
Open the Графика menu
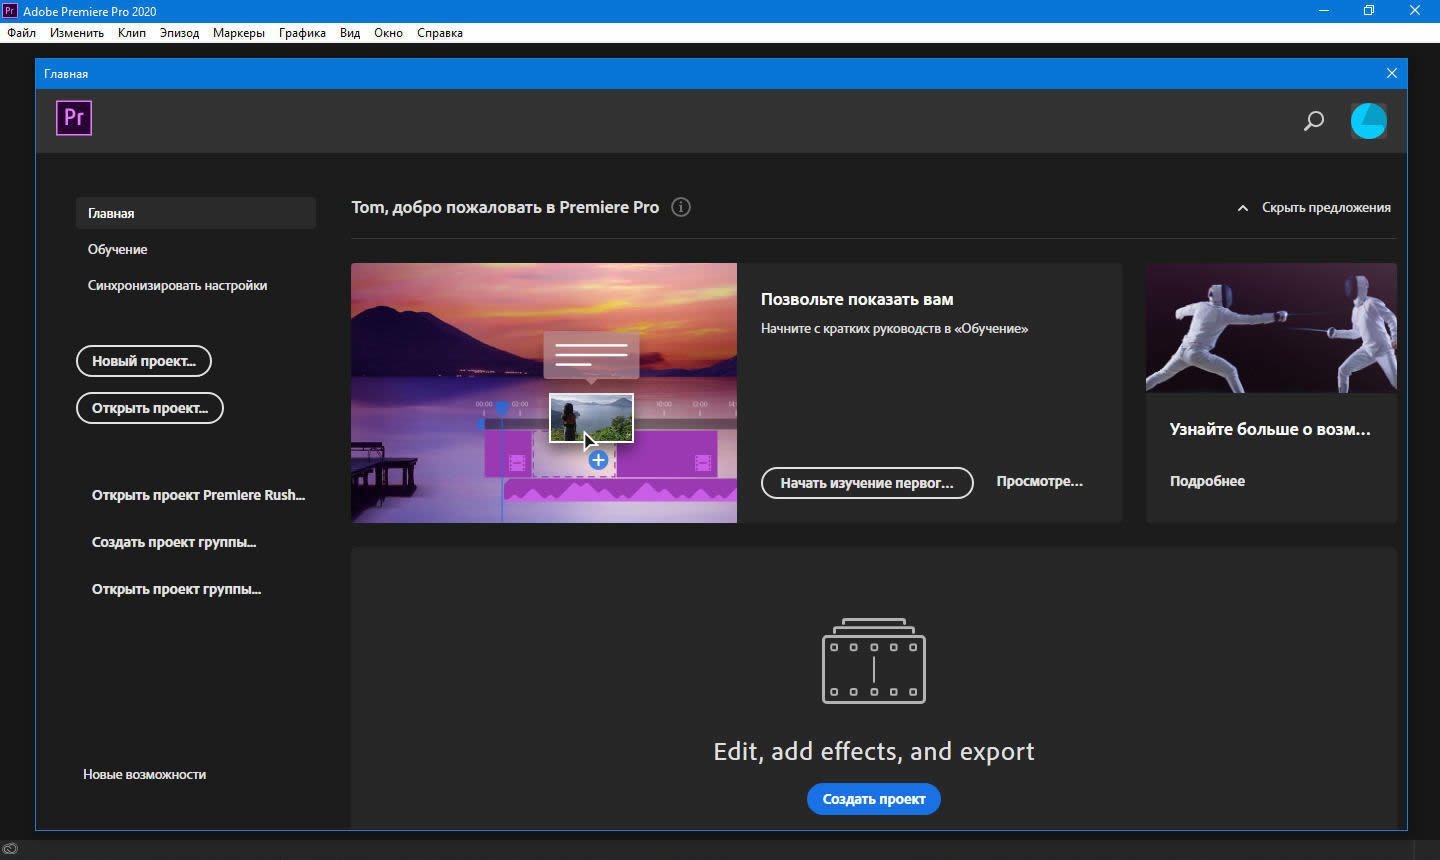(x=302, y=33)
